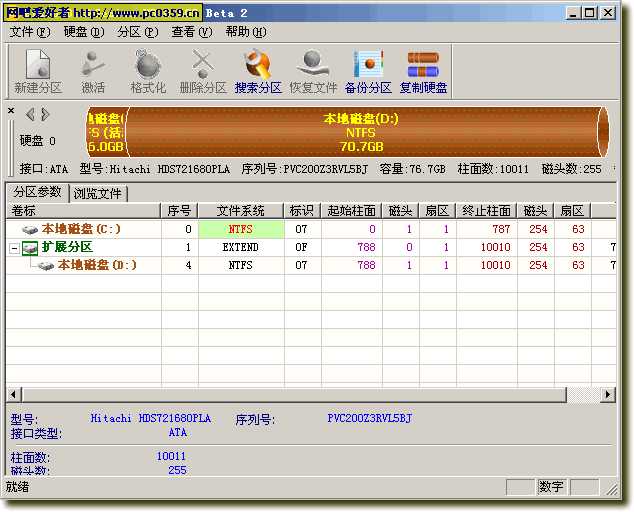Click serial number PVC200Z3RVL5BJ in details pane
Viewport: 634px width, 512px height.
pyautogui.click(x=370, y=418)
